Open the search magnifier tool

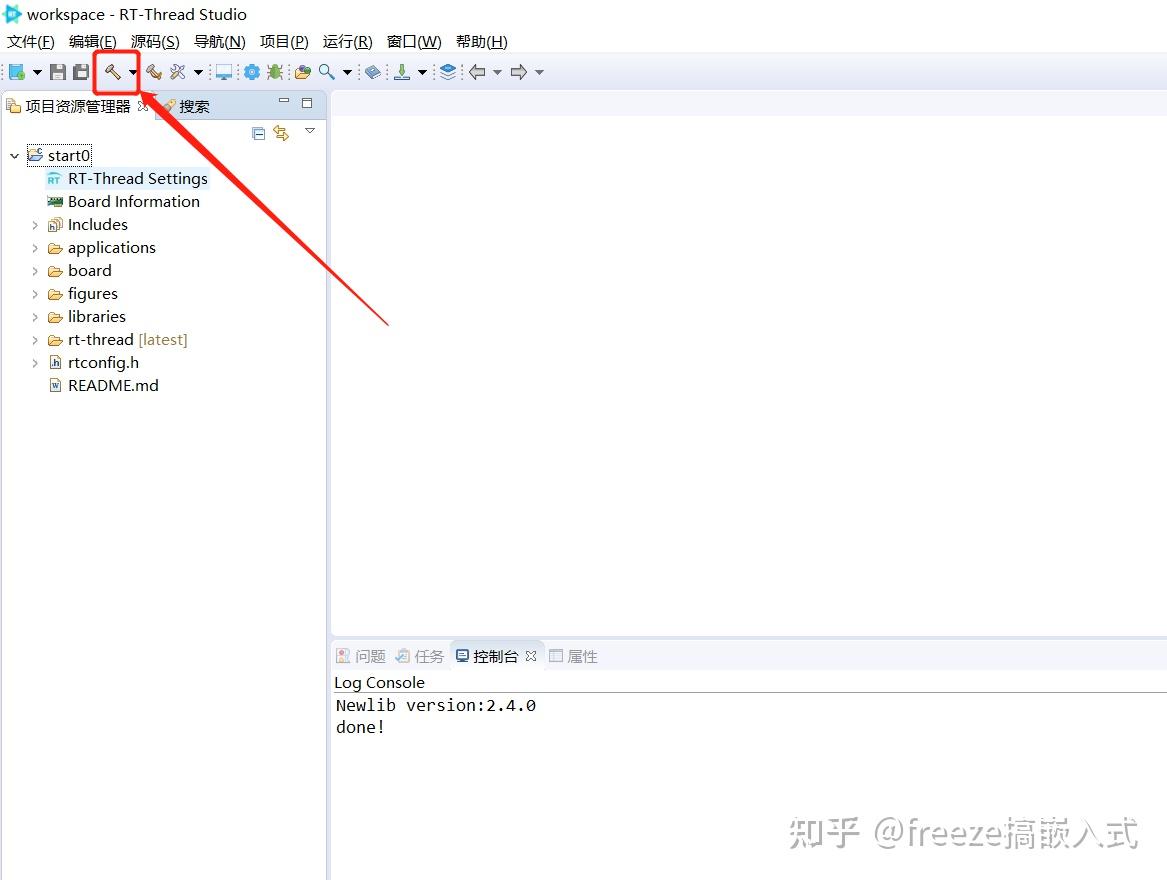(x=327, y=71)
